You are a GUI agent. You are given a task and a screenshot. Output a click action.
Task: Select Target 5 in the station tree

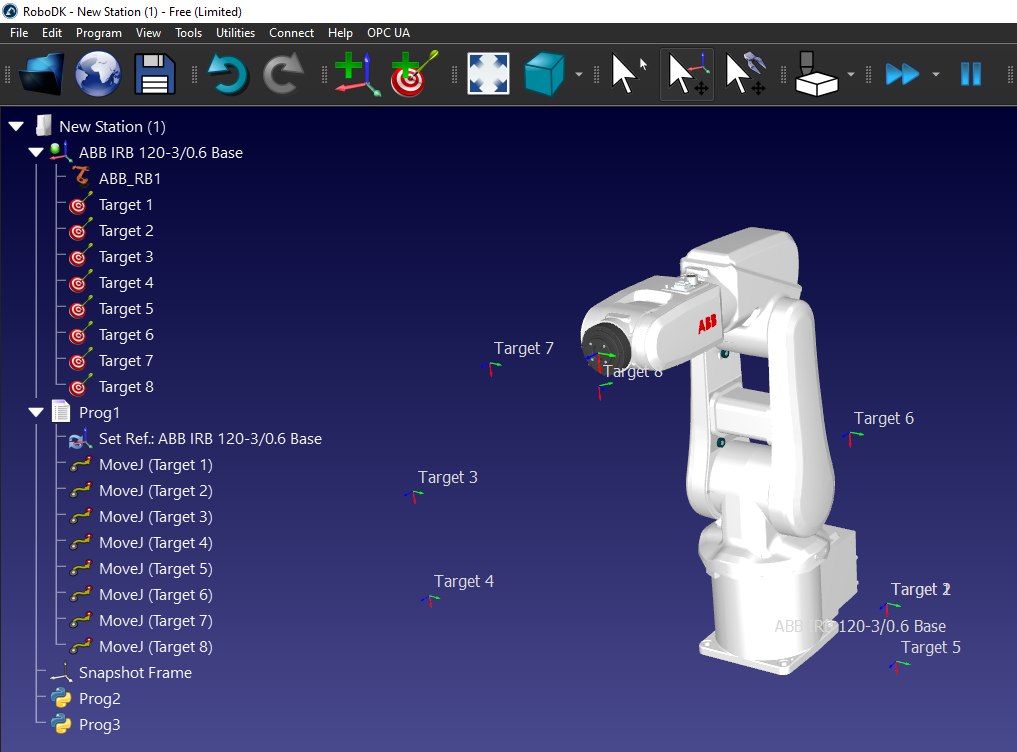126,309
